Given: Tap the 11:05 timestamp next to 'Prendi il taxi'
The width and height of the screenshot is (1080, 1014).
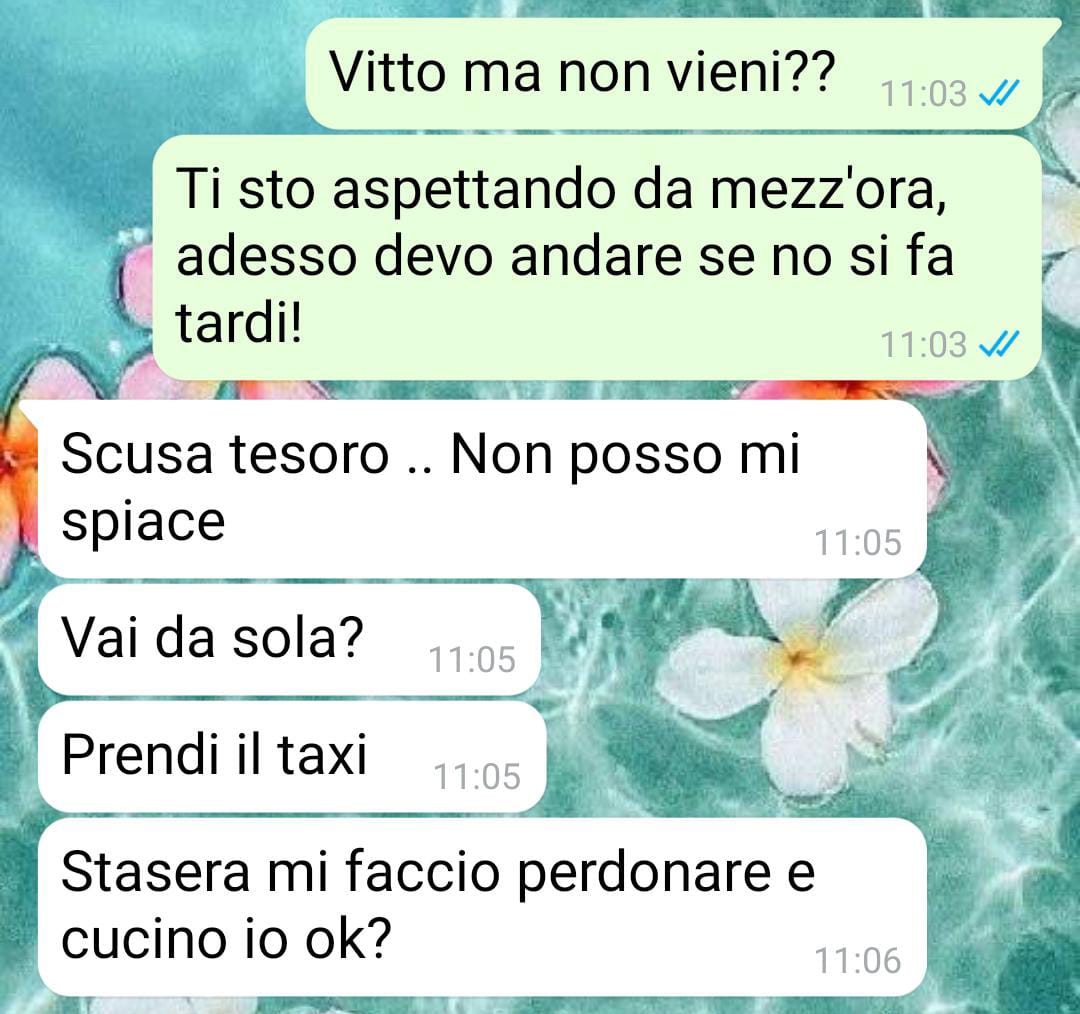Looking at the screenshot, I should coord(477,777).
